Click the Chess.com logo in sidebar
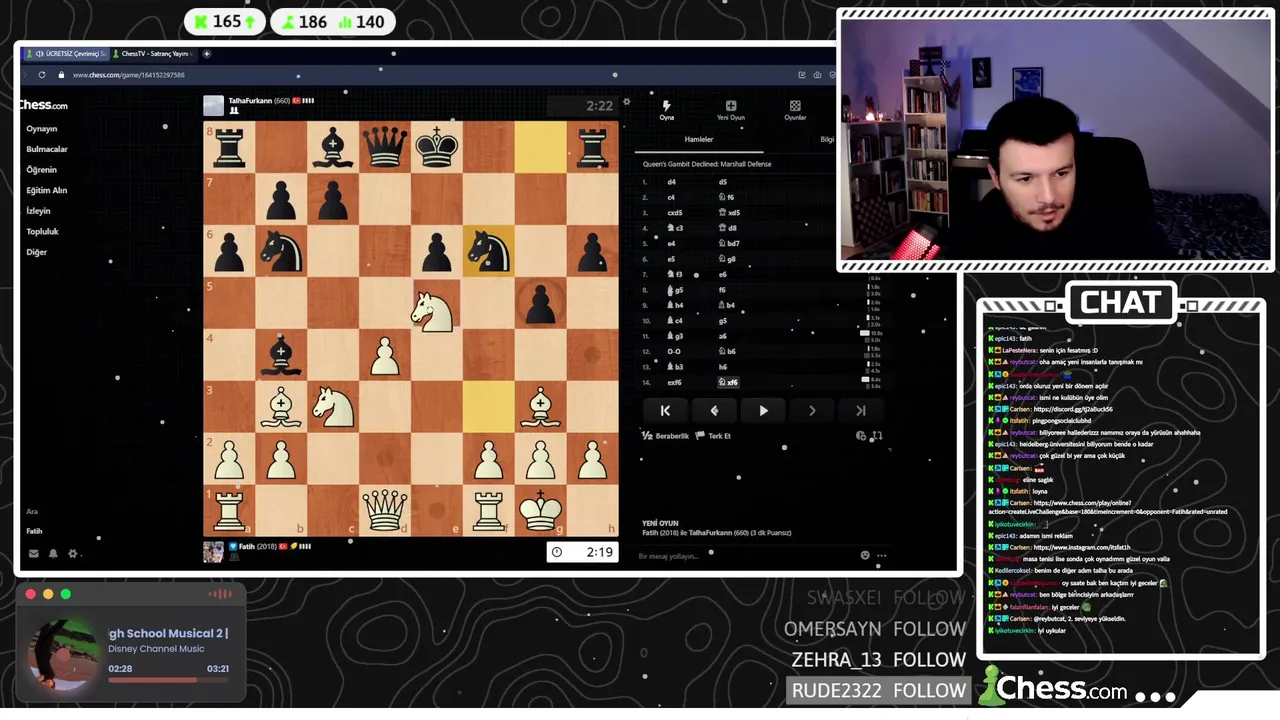1280x720 pixels. (43, 105)
